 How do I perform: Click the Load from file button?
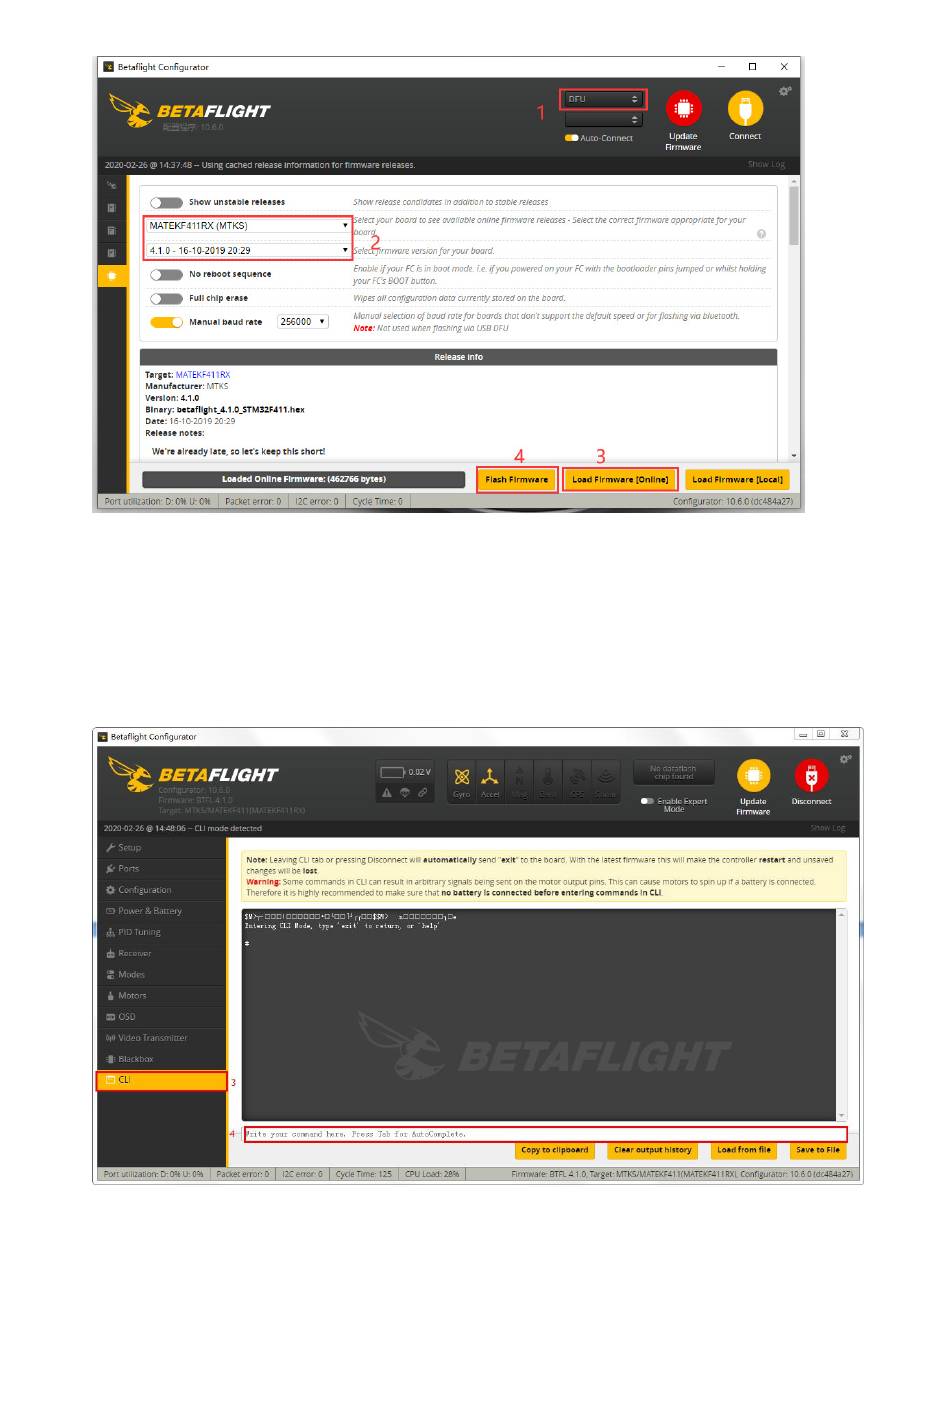point(744,1150)
